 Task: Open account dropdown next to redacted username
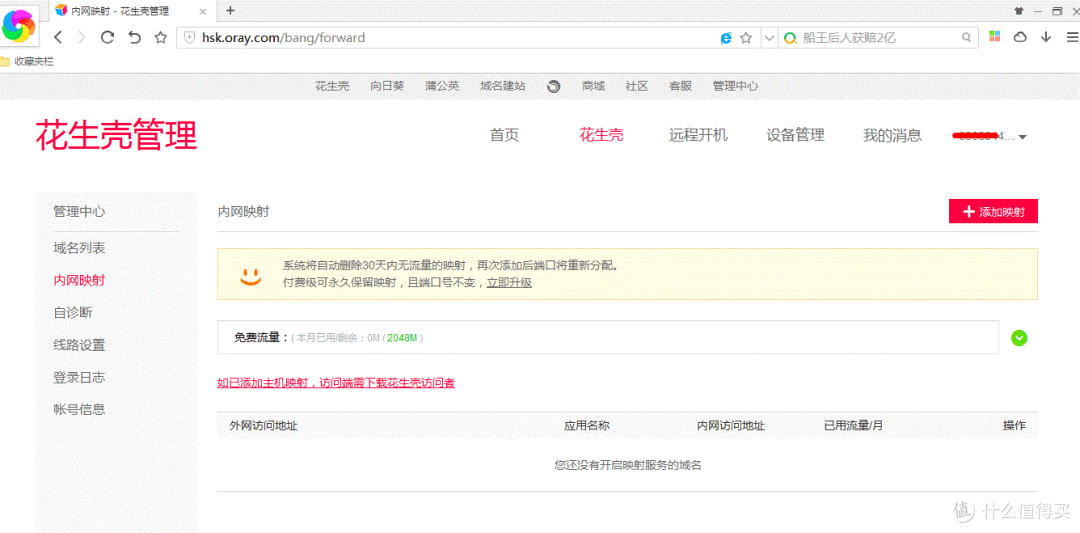[x=1023, y=137]
